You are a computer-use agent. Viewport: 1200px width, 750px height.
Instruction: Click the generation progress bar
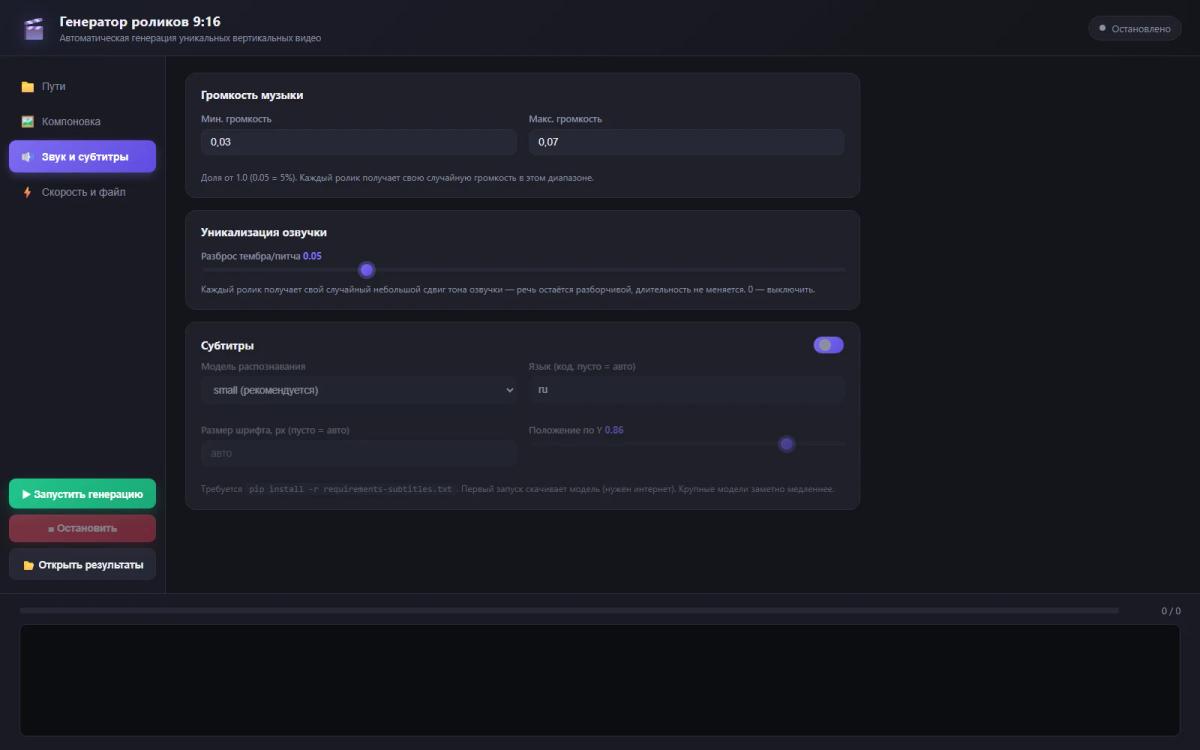coord(569,610)
